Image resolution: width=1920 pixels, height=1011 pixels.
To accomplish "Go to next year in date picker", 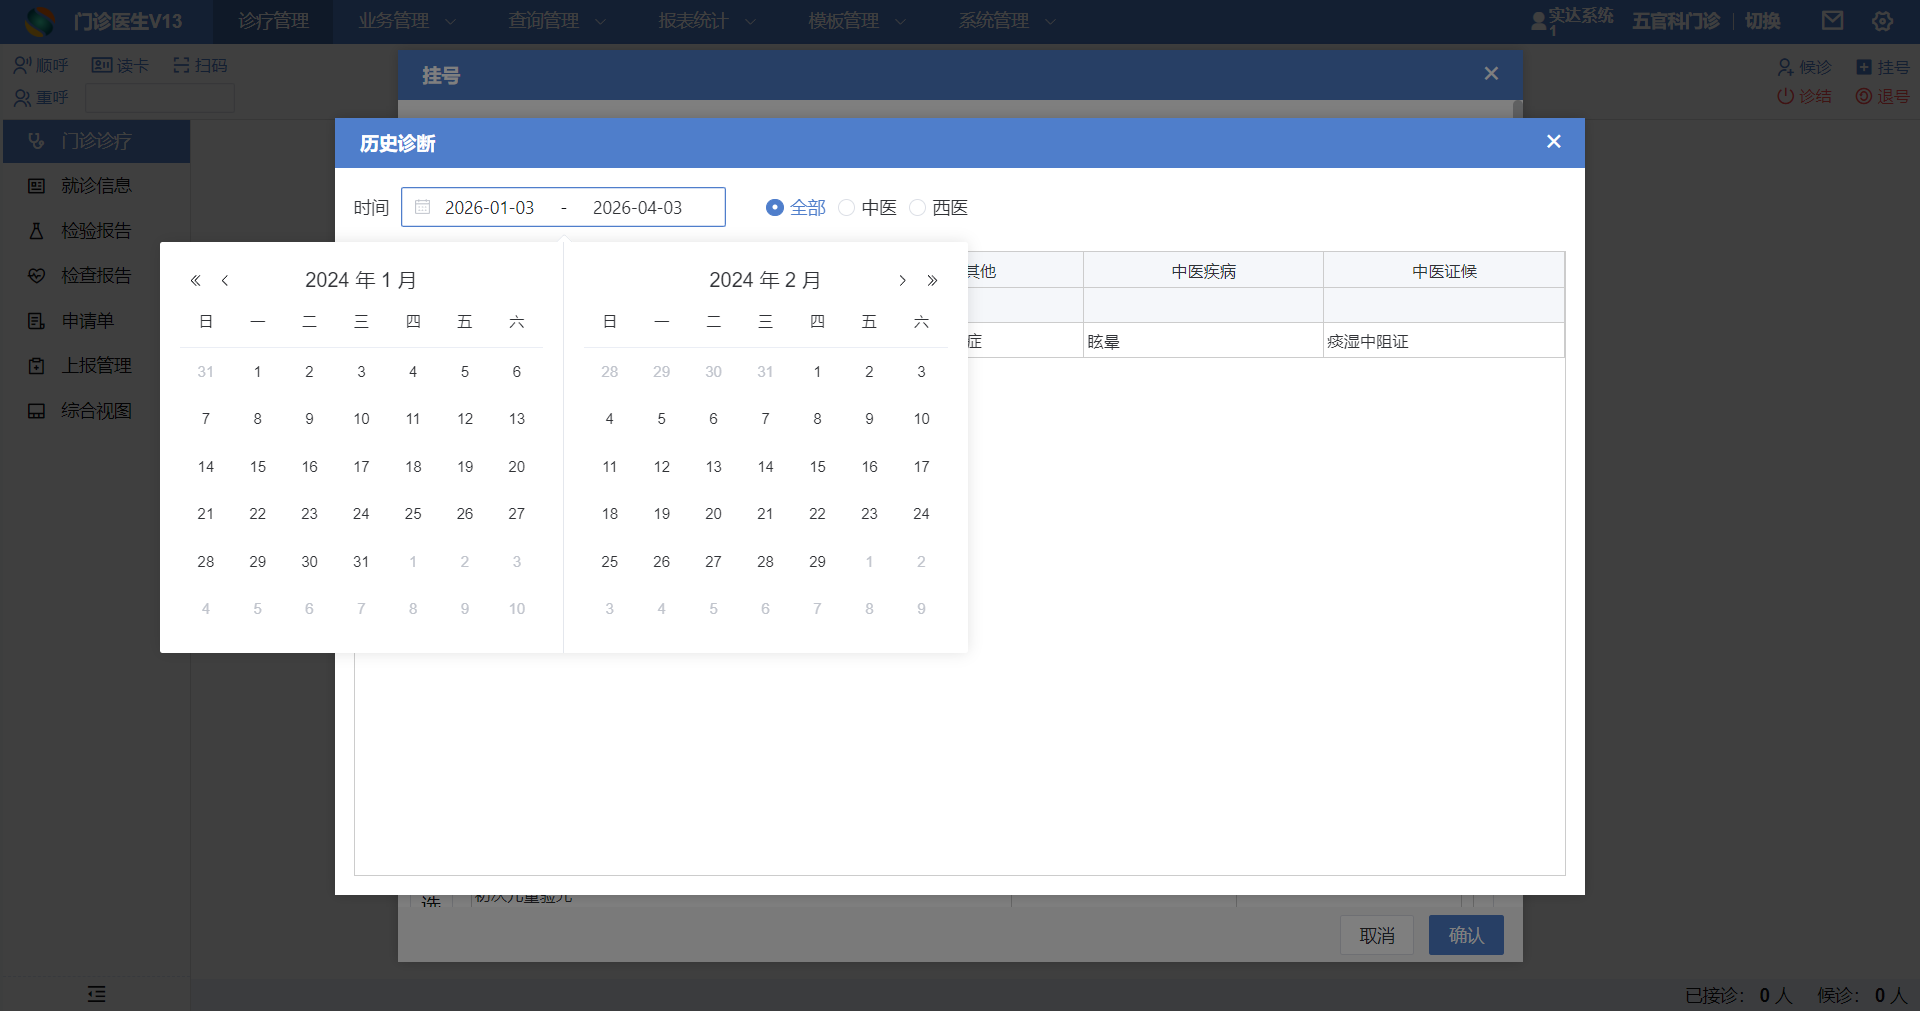I will (932, 280).
